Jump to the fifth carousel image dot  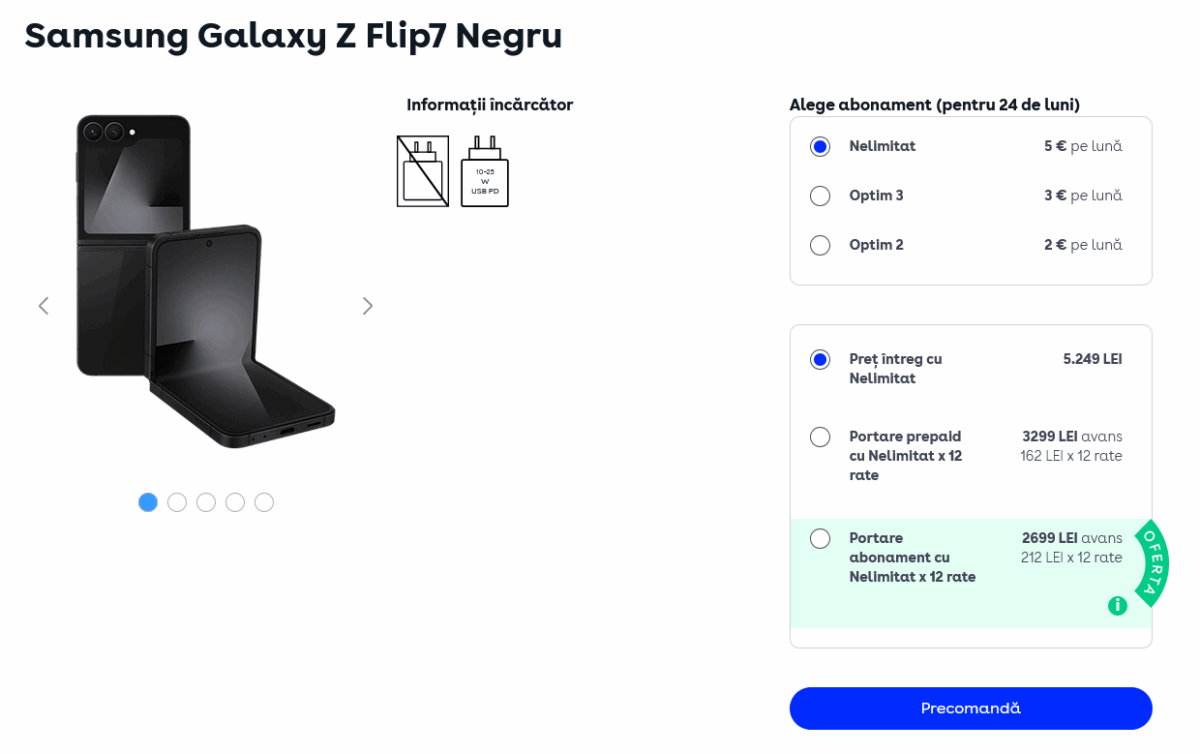[x=264, y=502]
